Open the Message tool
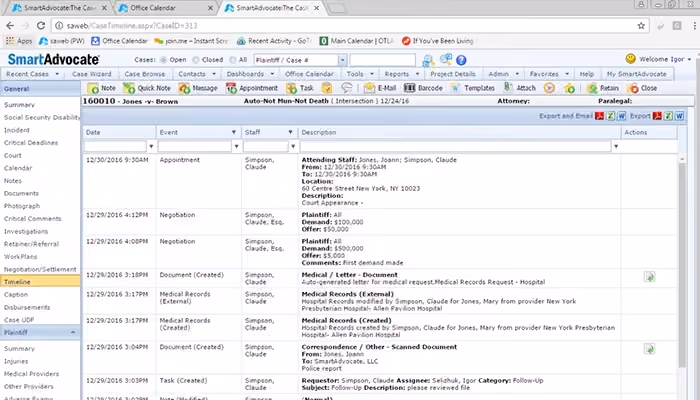 [198, 88]
